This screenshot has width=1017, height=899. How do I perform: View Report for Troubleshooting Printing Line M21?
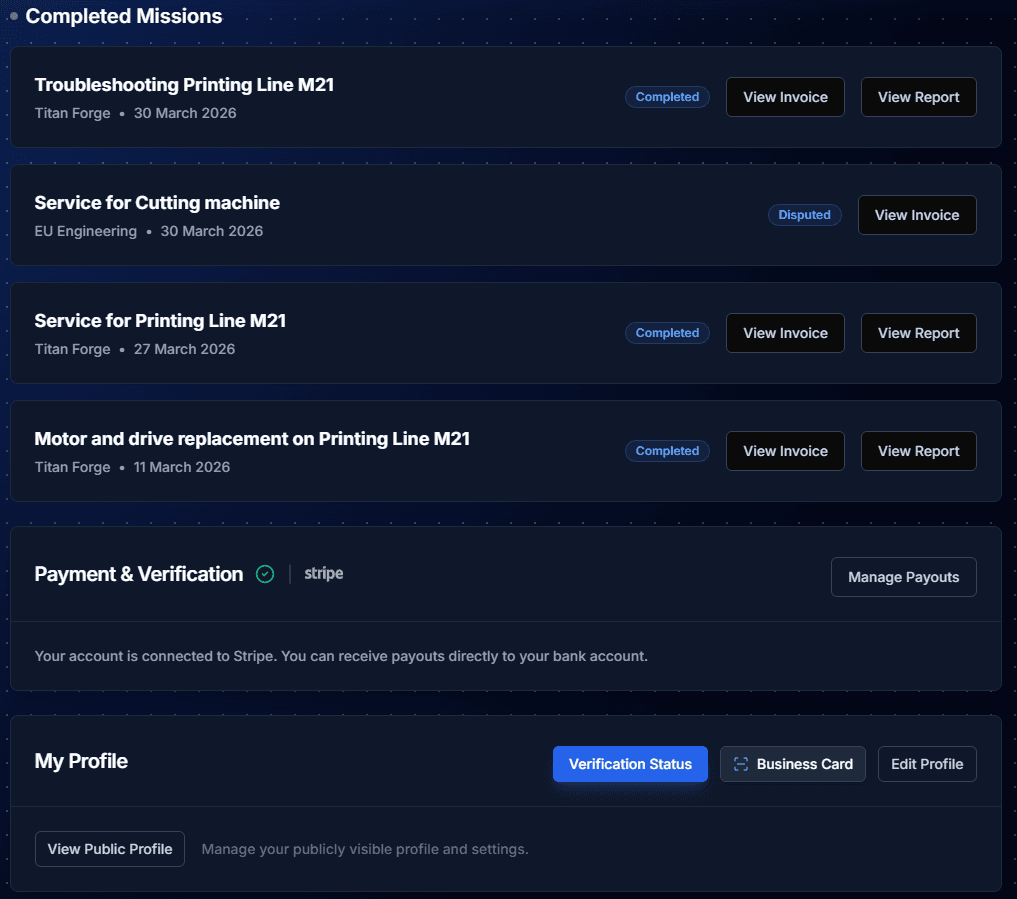pyautogui.click(x=918, y=96)
